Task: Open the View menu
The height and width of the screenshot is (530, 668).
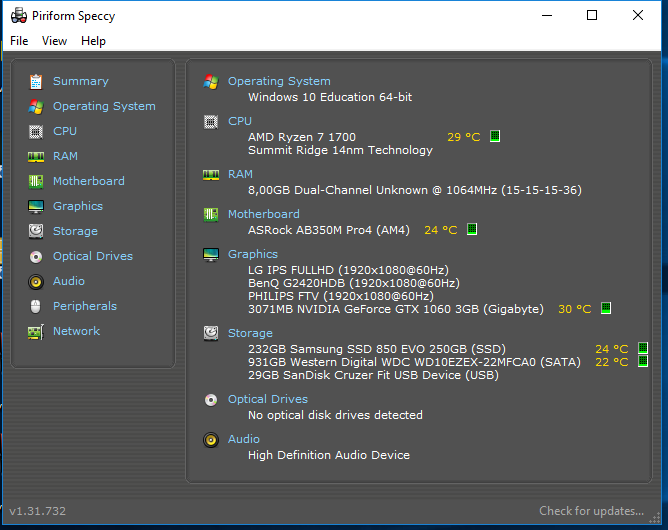Action: pos(54,41)
